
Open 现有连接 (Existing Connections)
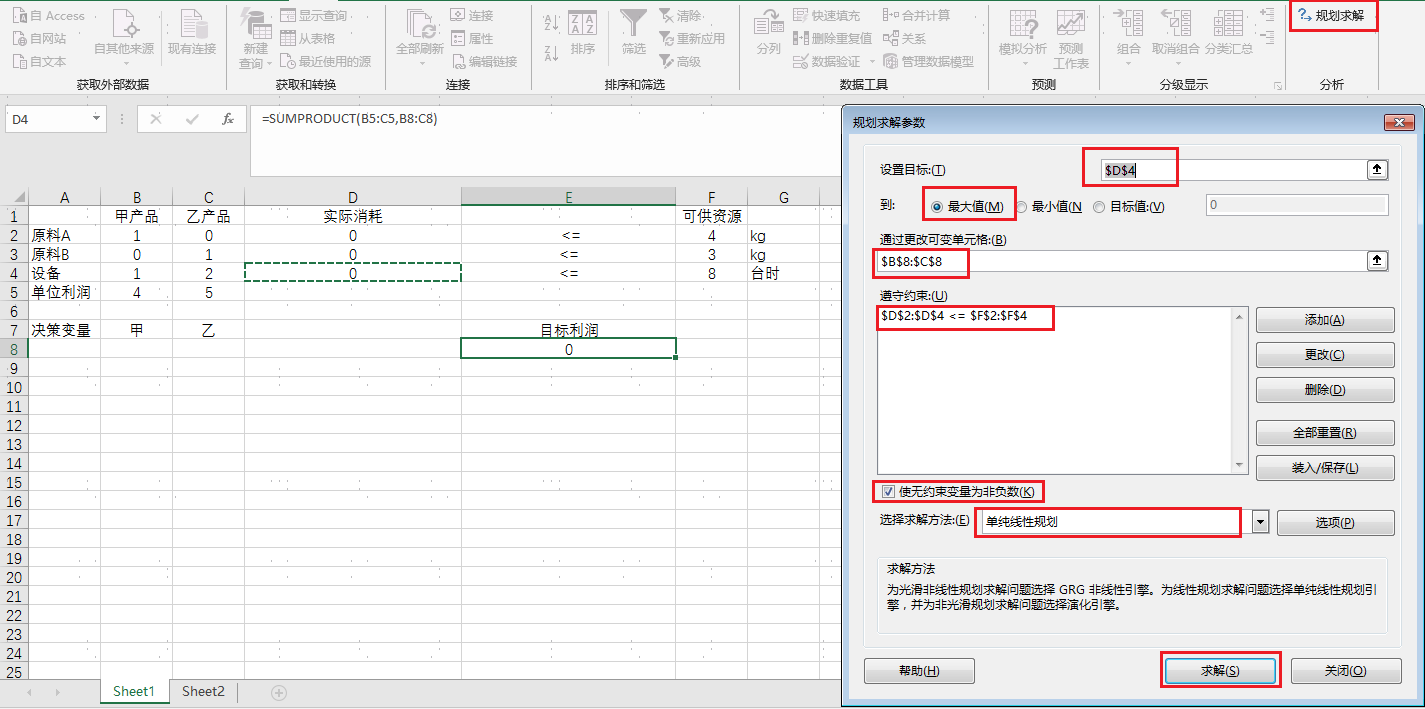point(191,31)
